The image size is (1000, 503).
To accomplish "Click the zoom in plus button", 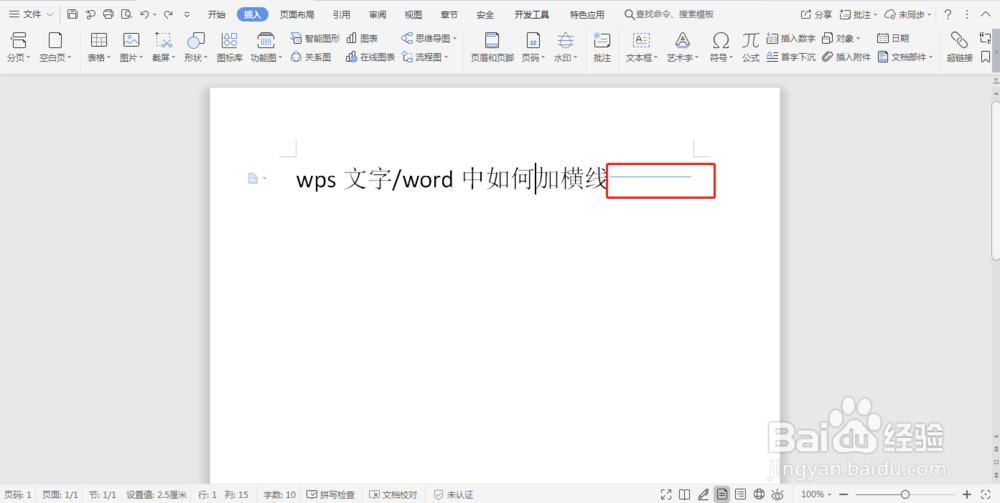I will click(967, 494).
